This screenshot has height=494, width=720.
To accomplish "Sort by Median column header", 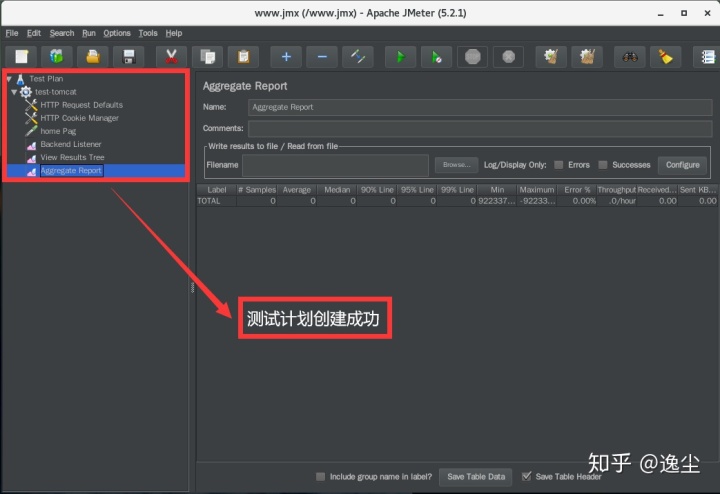I will pos(337,190).
